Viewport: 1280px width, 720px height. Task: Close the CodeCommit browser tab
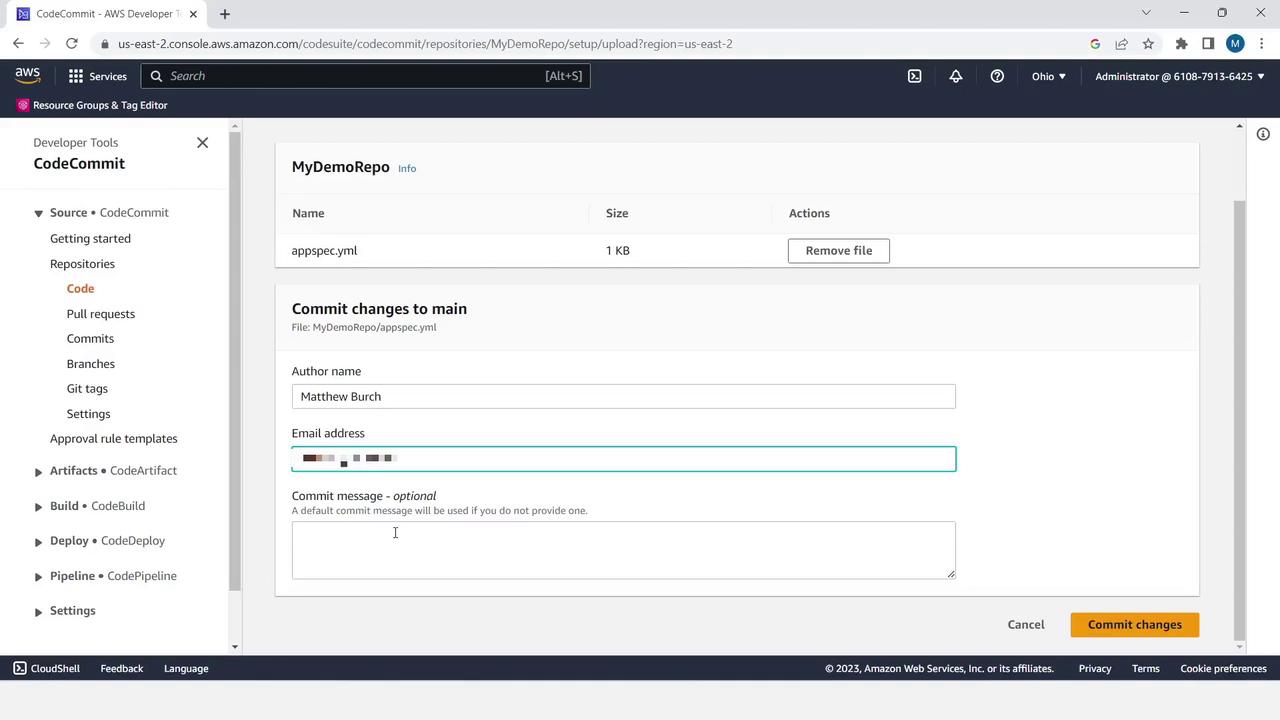(193, 14)
